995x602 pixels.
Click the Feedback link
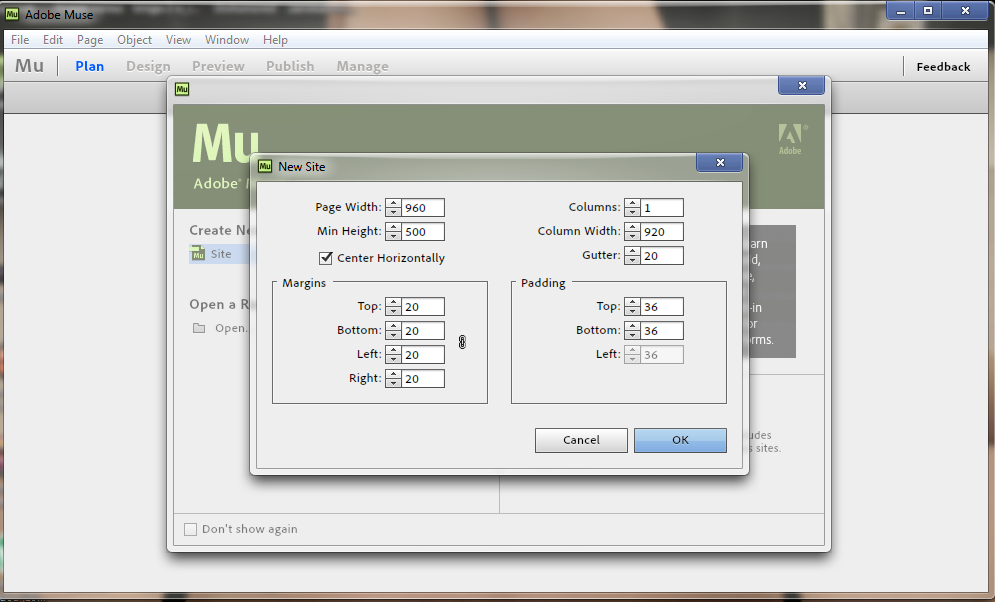[x=943, y=67]
